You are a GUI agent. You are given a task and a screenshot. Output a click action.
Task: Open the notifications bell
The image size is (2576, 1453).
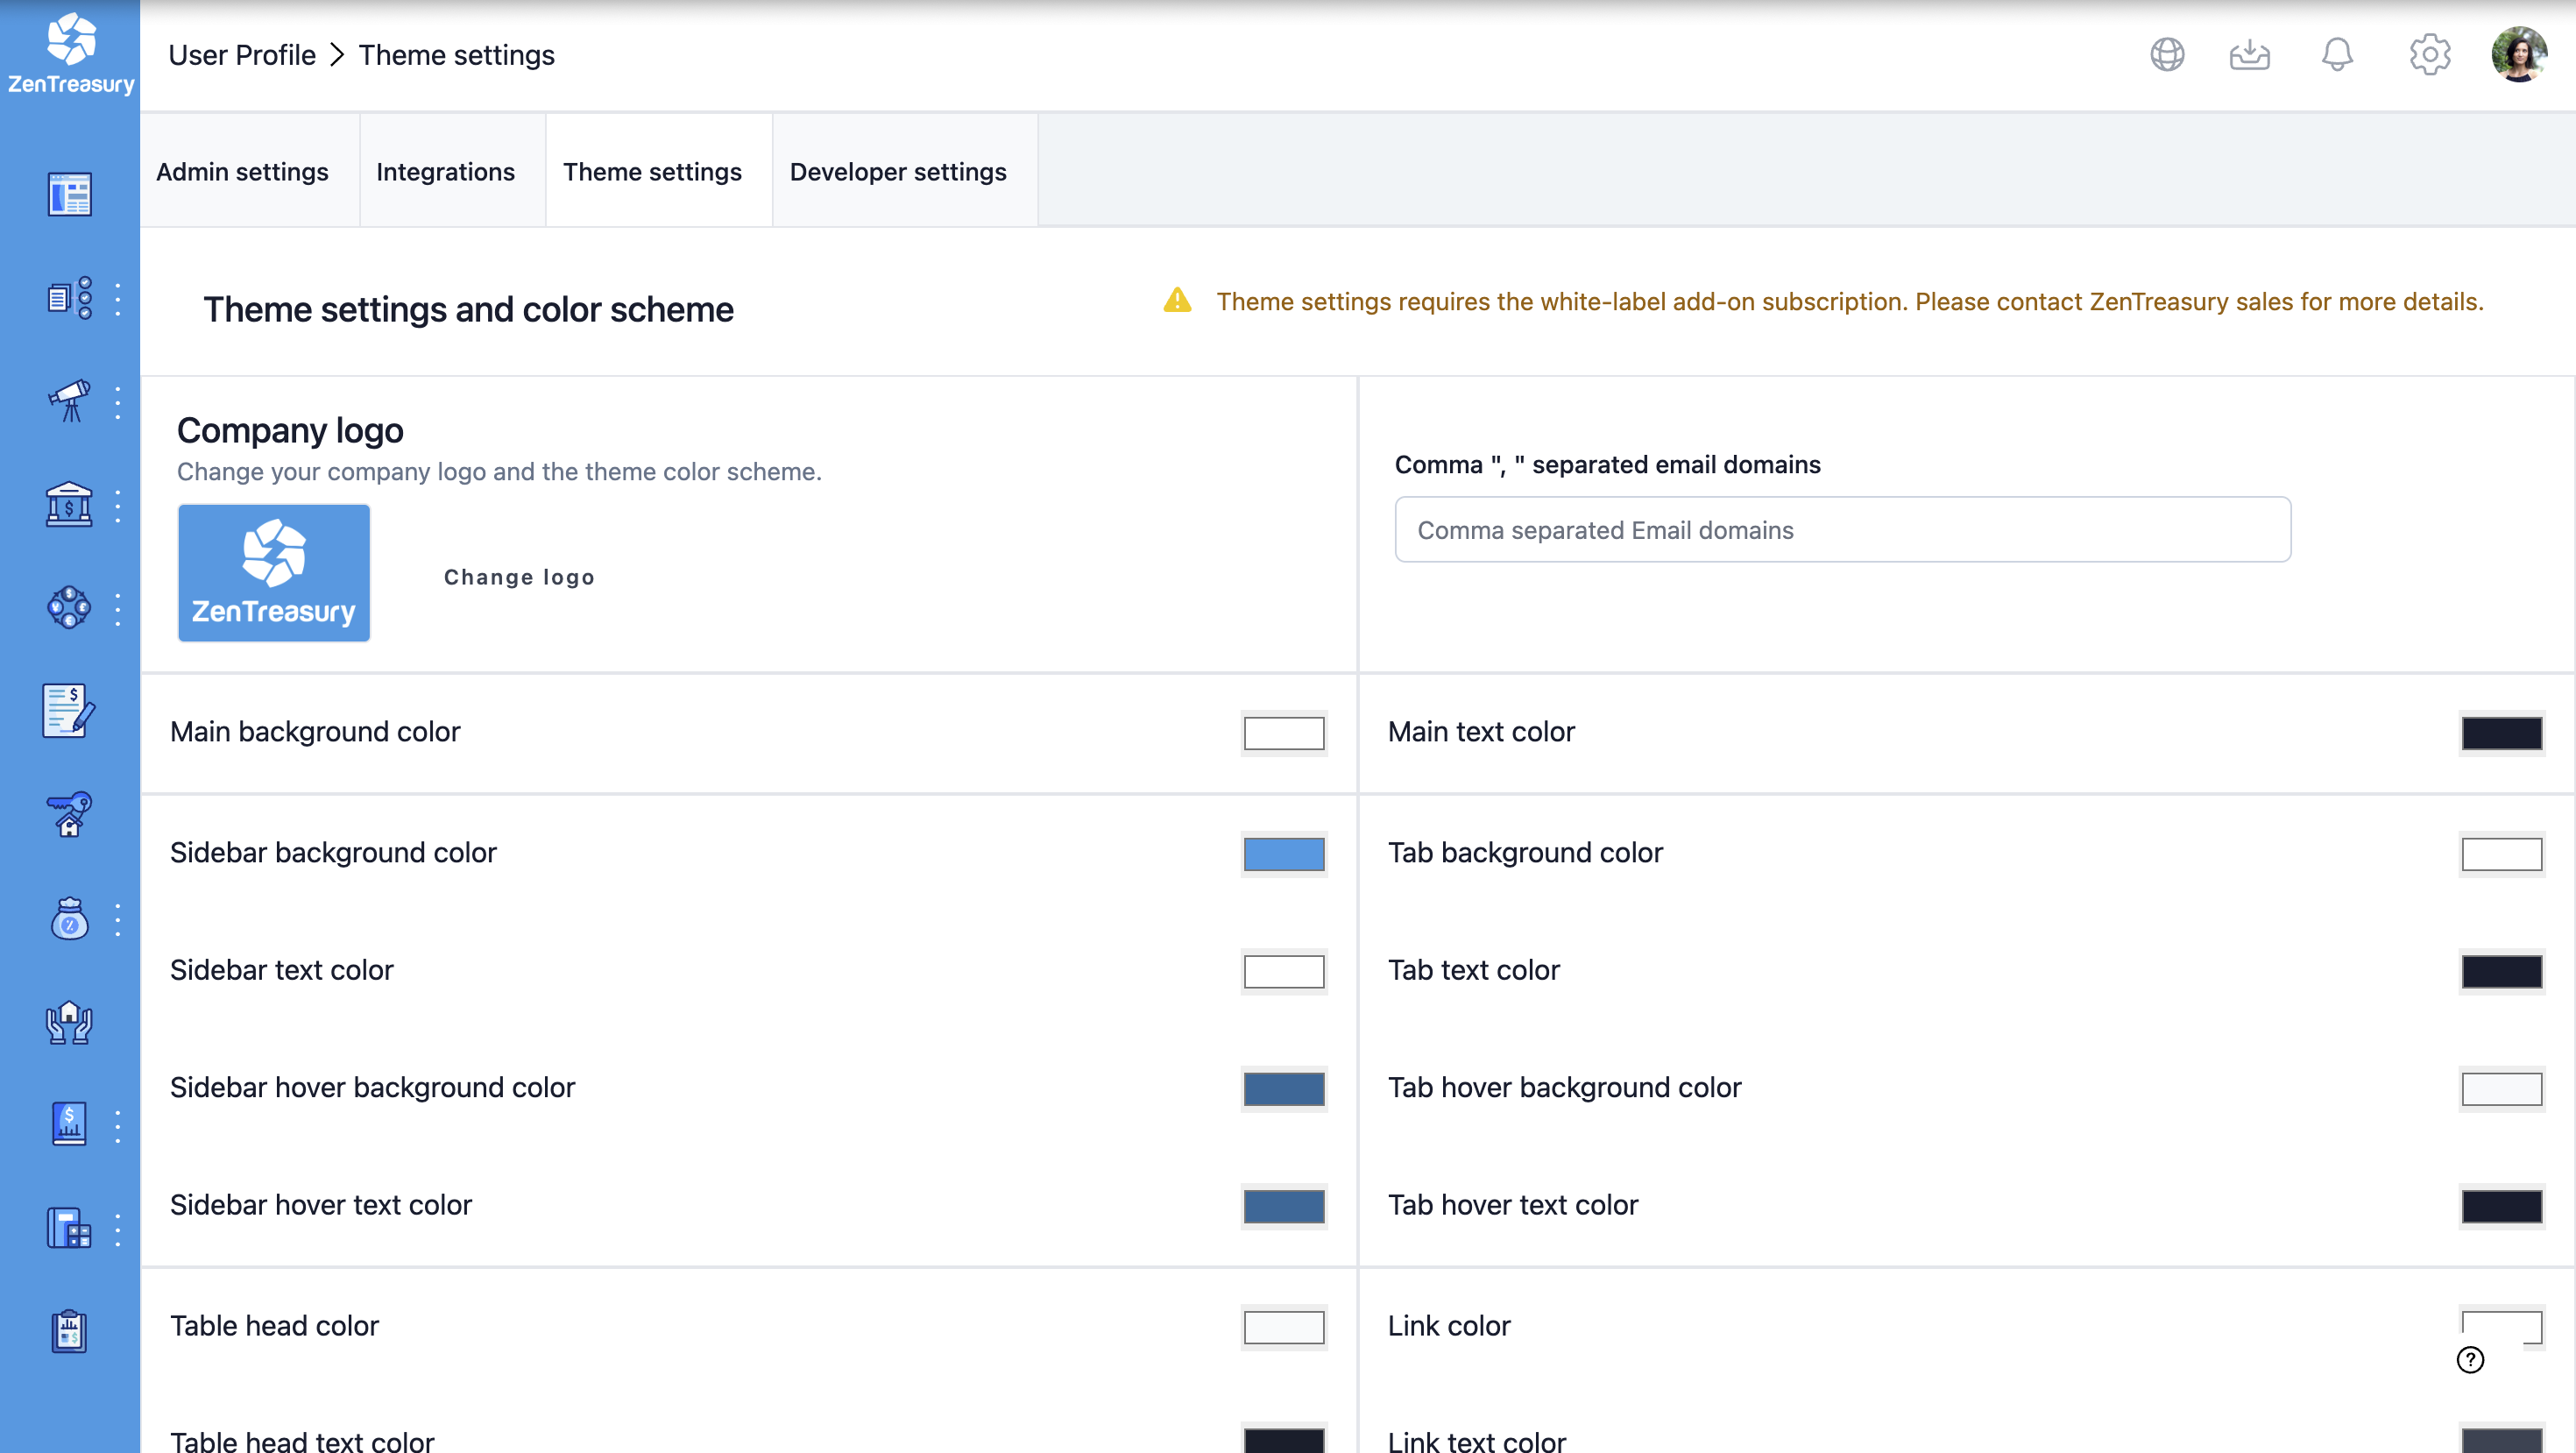point(2337,54)
